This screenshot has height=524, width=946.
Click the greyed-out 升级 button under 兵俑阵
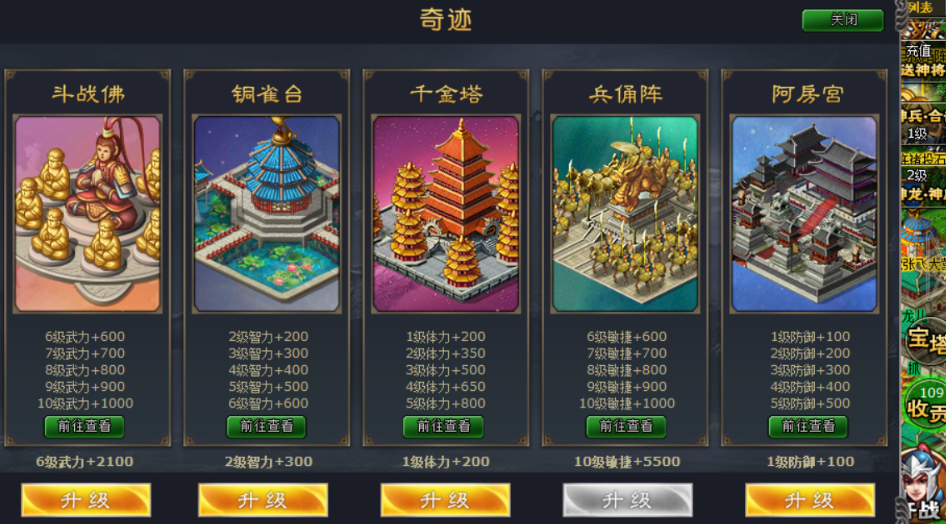coord(627,500)
